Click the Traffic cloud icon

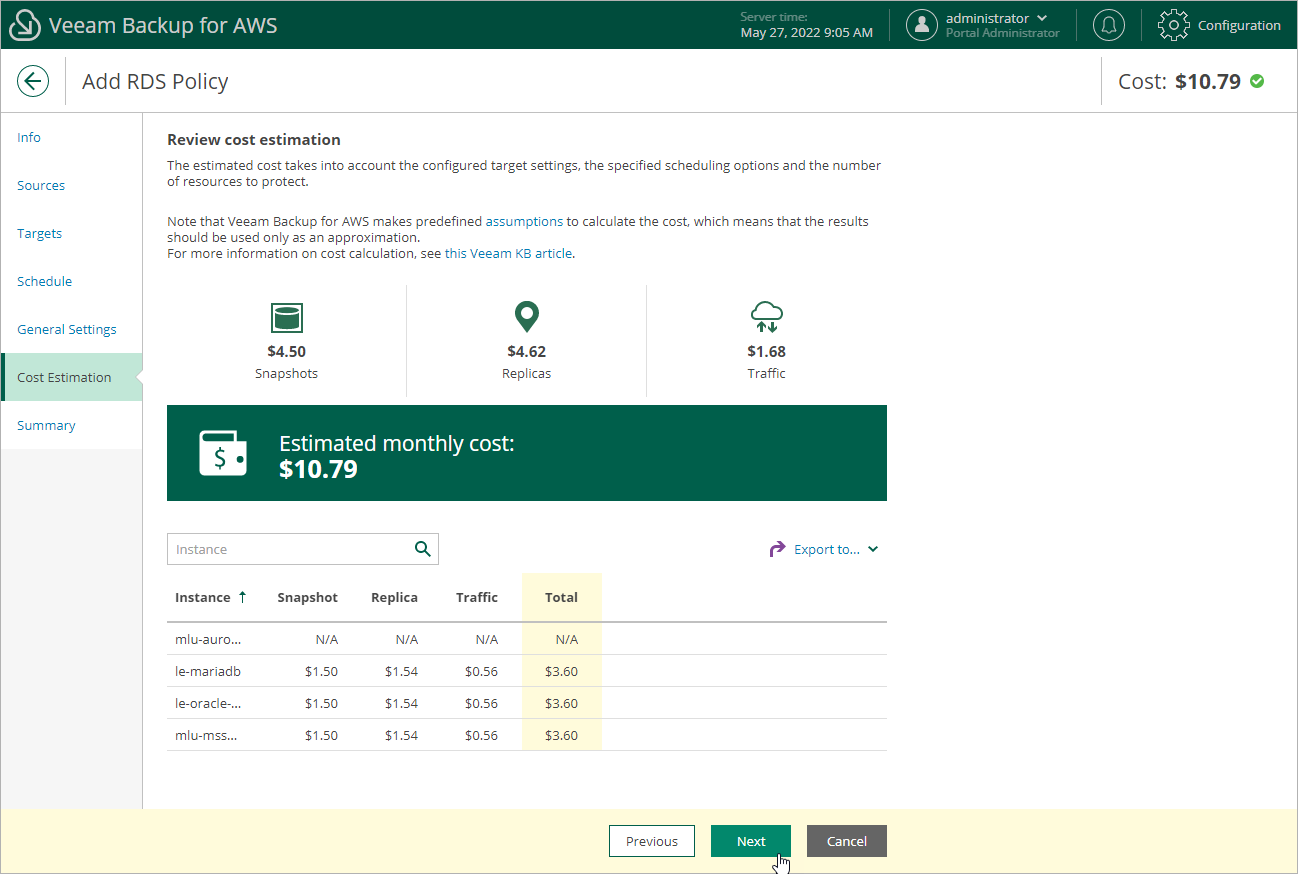pos(766,316)
